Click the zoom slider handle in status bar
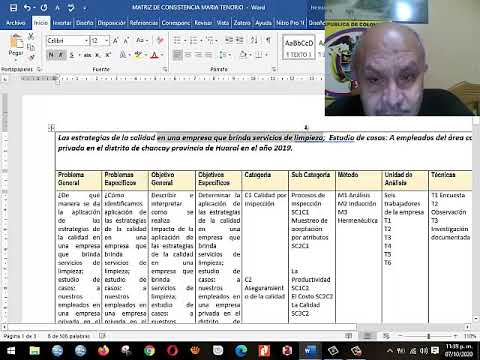This screenshot has width=480, height=360. (429, 336)
